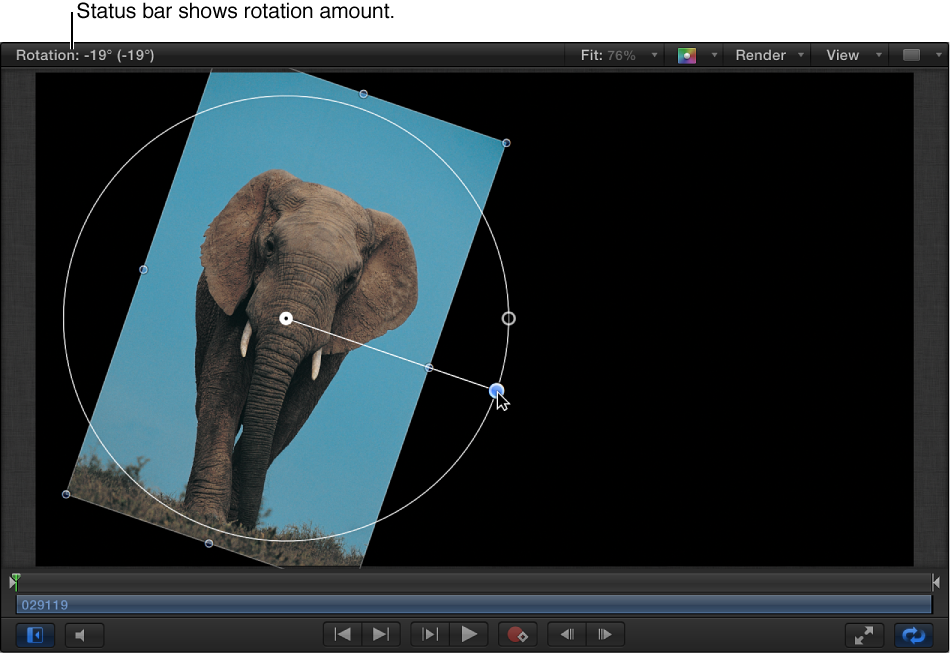Toggle the project pane visibility
The image size is (950, 654).
point(35,634)
